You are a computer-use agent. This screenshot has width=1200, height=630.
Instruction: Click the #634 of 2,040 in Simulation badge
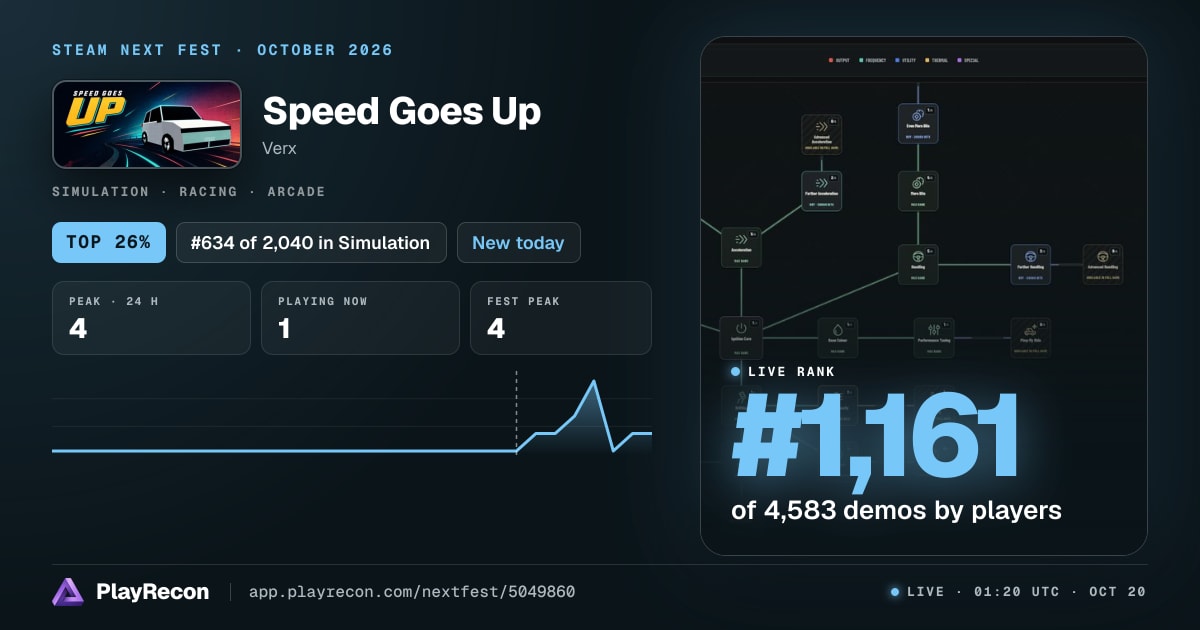tap(311, 243)
